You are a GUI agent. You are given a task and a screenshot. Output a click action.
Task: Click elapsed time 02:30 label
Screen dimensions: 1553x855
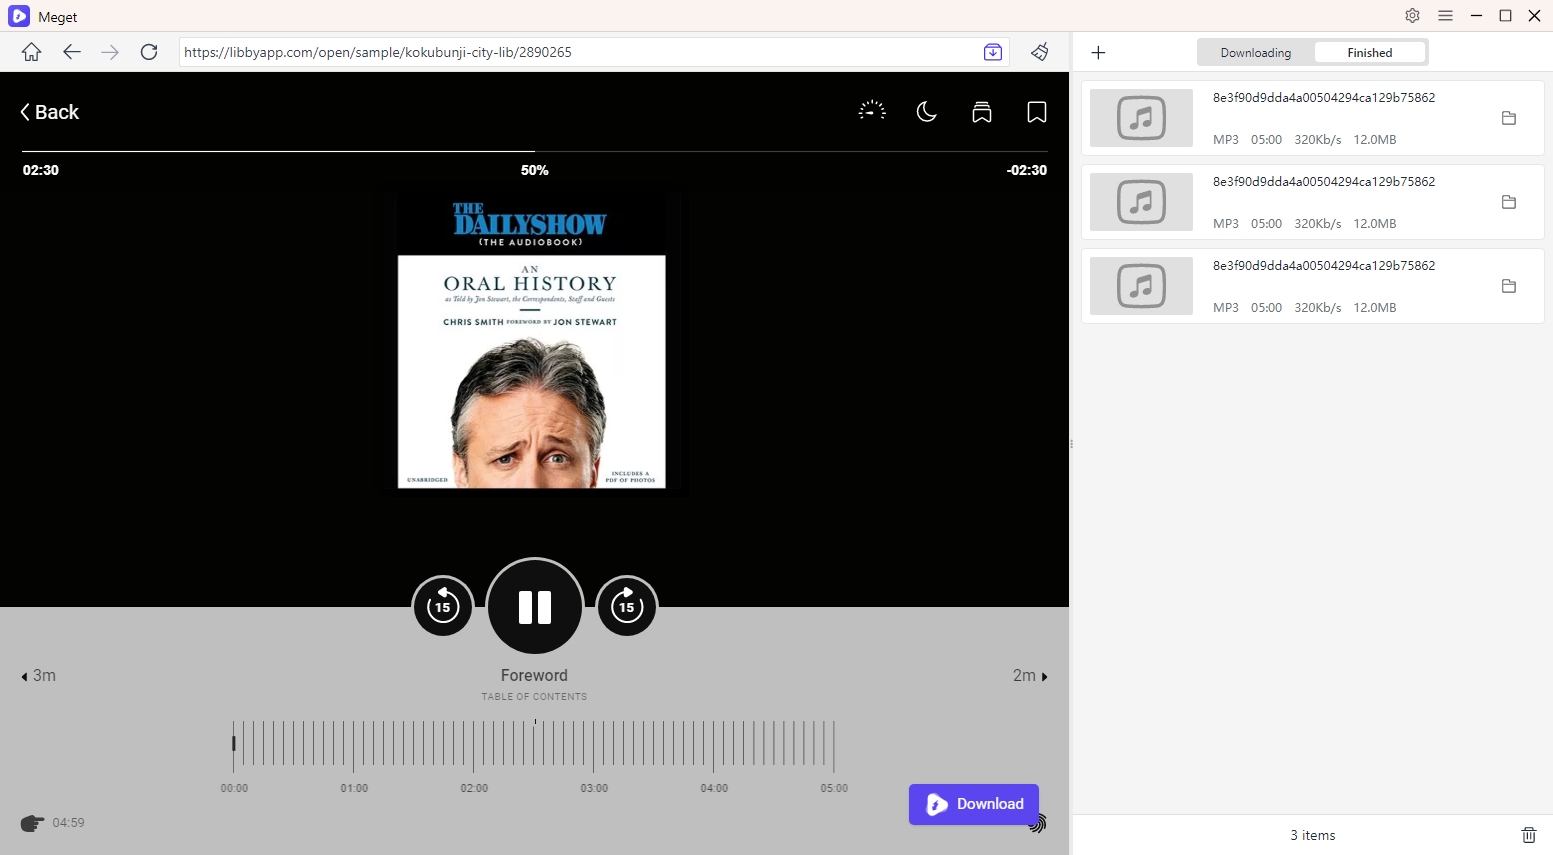(x=41, y=170)
